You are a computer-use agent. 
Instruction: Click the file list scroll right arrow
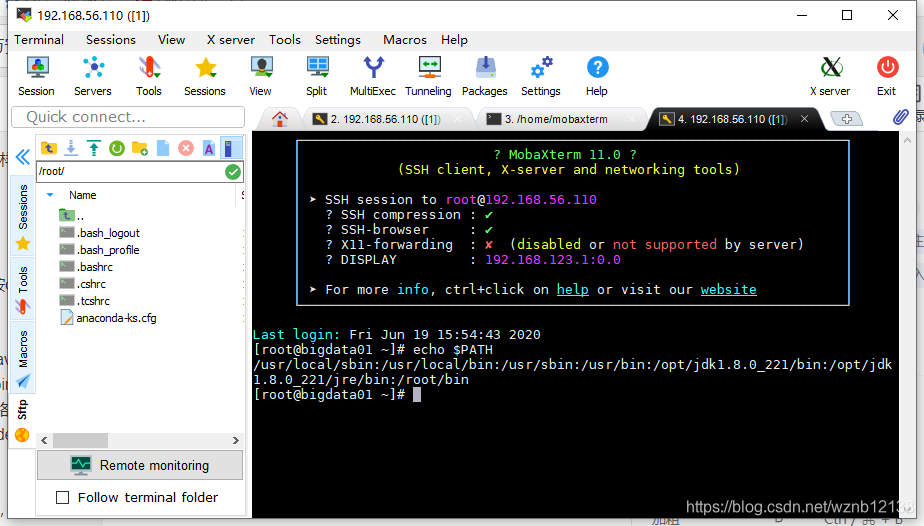point(236,441)
